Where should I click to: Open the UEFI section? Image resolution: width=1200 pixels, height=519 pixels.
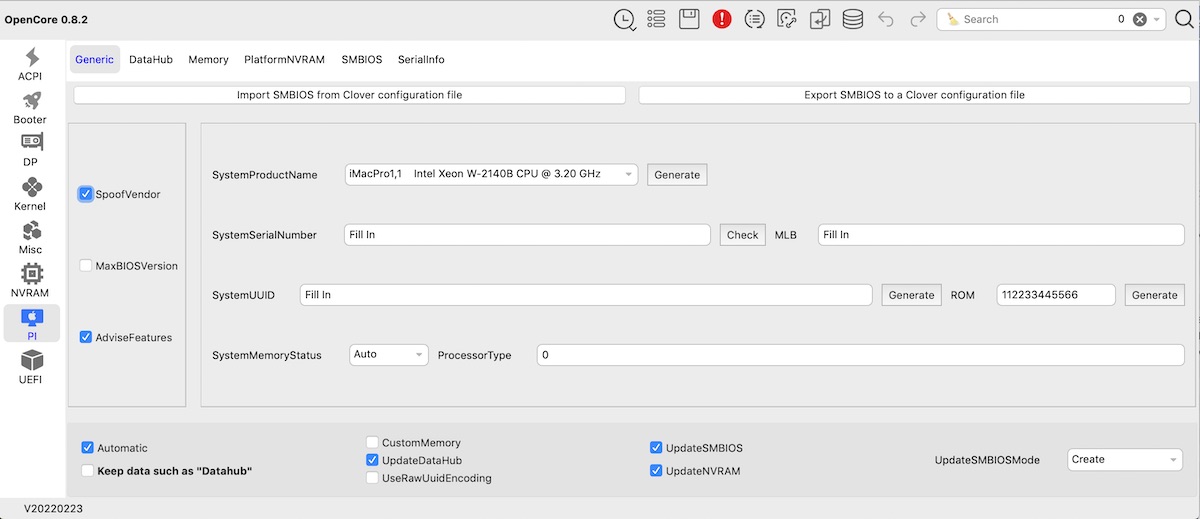(x=32, y=366)
